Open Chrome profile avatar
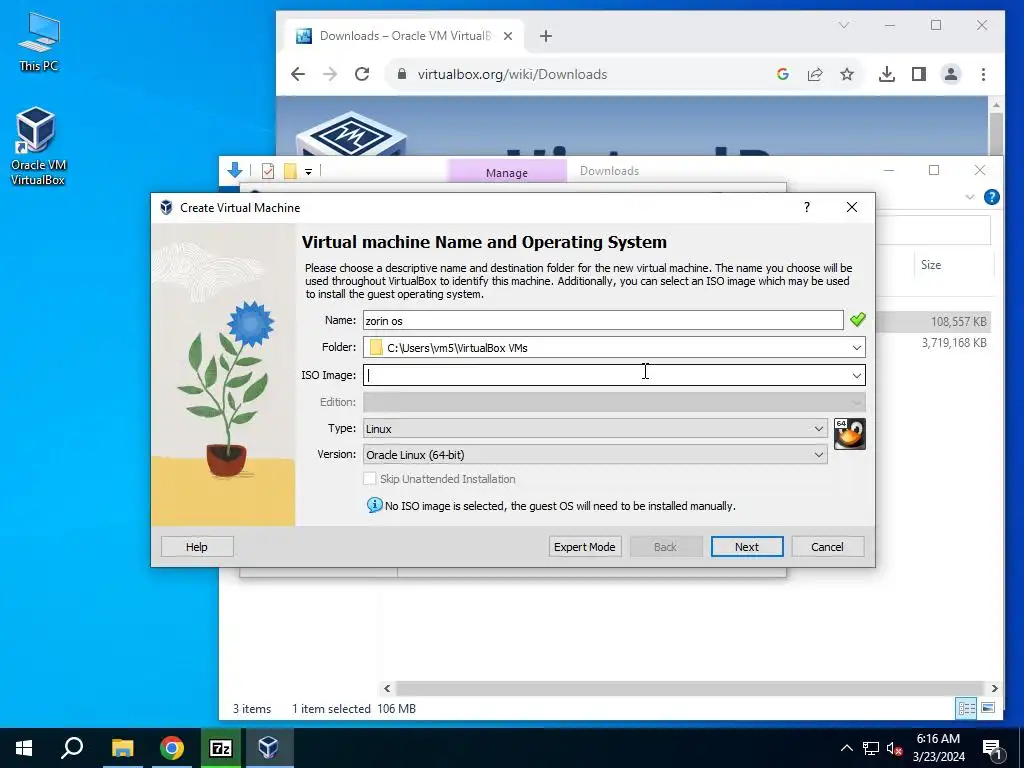 point(951,74)
